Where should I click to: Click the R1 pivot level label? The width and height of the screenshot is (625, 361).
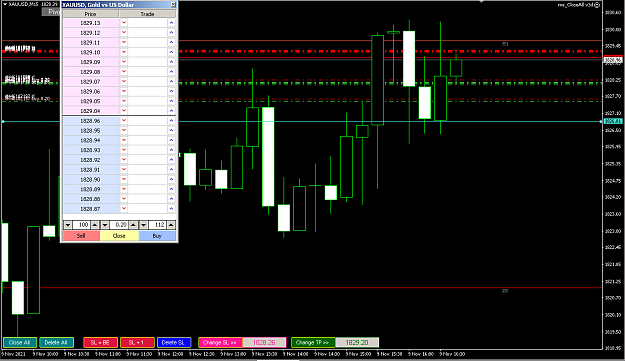pyautogui.click(x=505, y=44)
